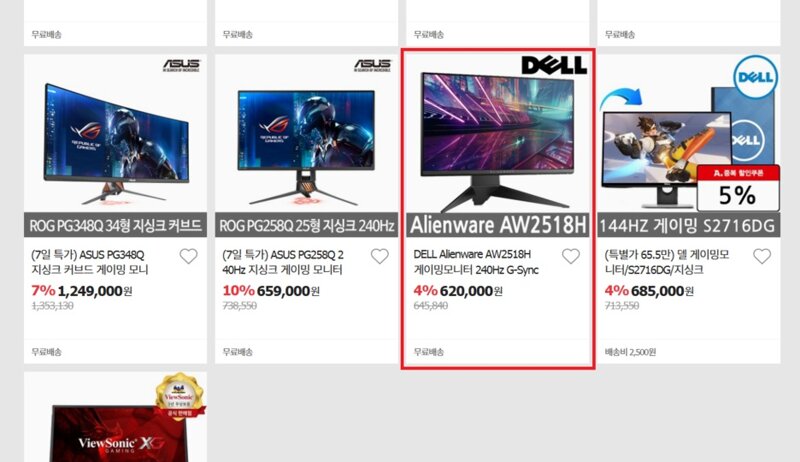This screenshot has width=800, height=462.
Task: Open the ASUS PG348Q product title link
Action: click(90, 262)
